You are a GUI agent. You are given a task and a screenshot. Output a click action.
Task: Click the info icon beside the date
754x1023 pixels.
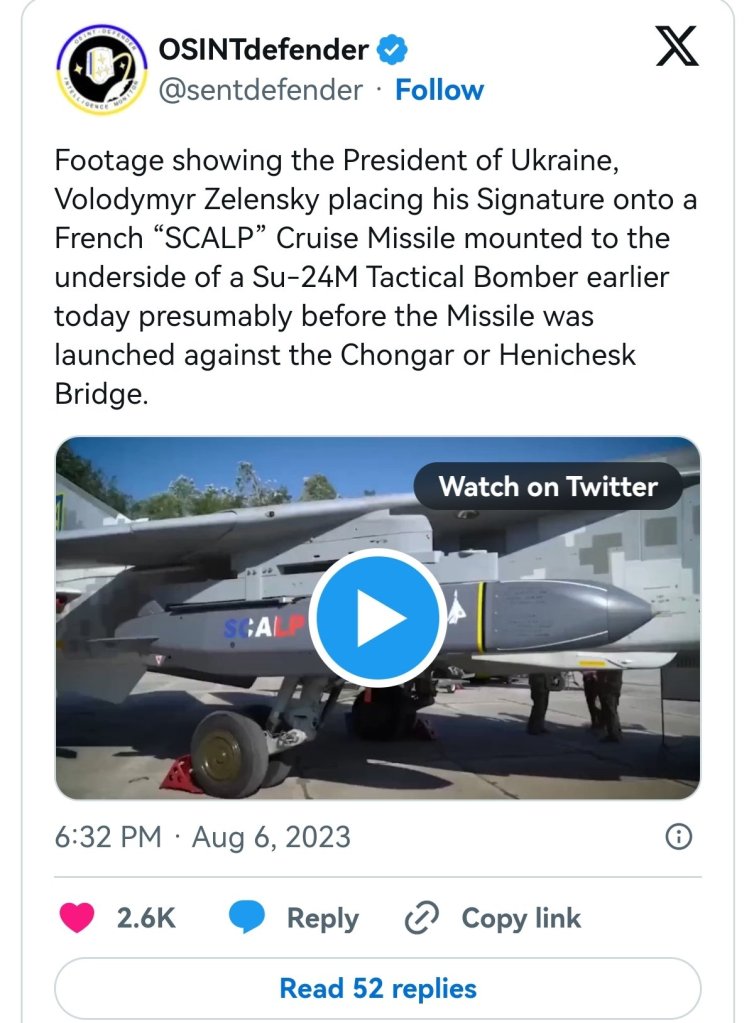pos(679,837)
